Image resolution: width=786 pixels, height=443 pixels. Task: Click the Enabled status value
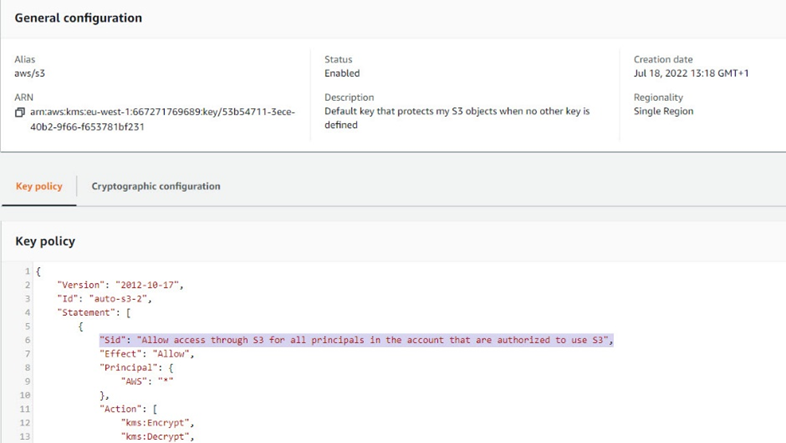click(x=342, y=74)
